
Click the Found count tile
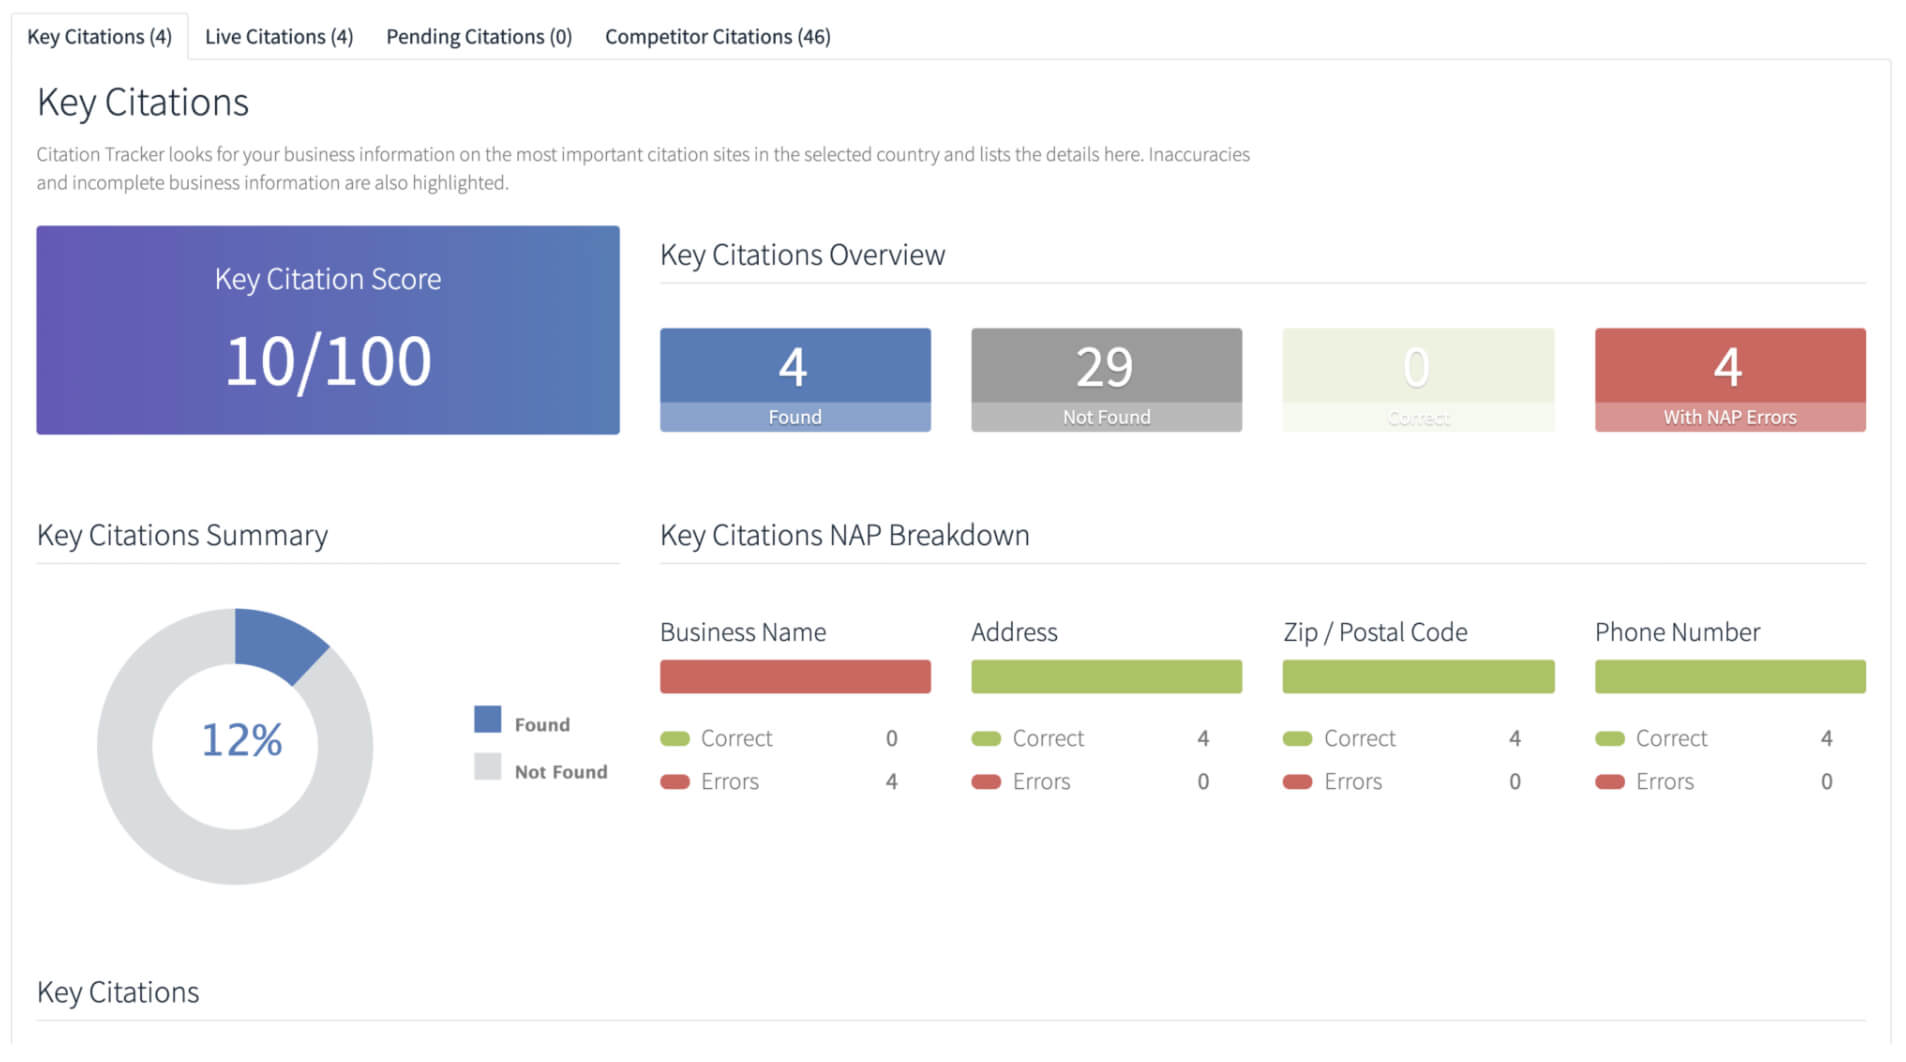(794, 379)
